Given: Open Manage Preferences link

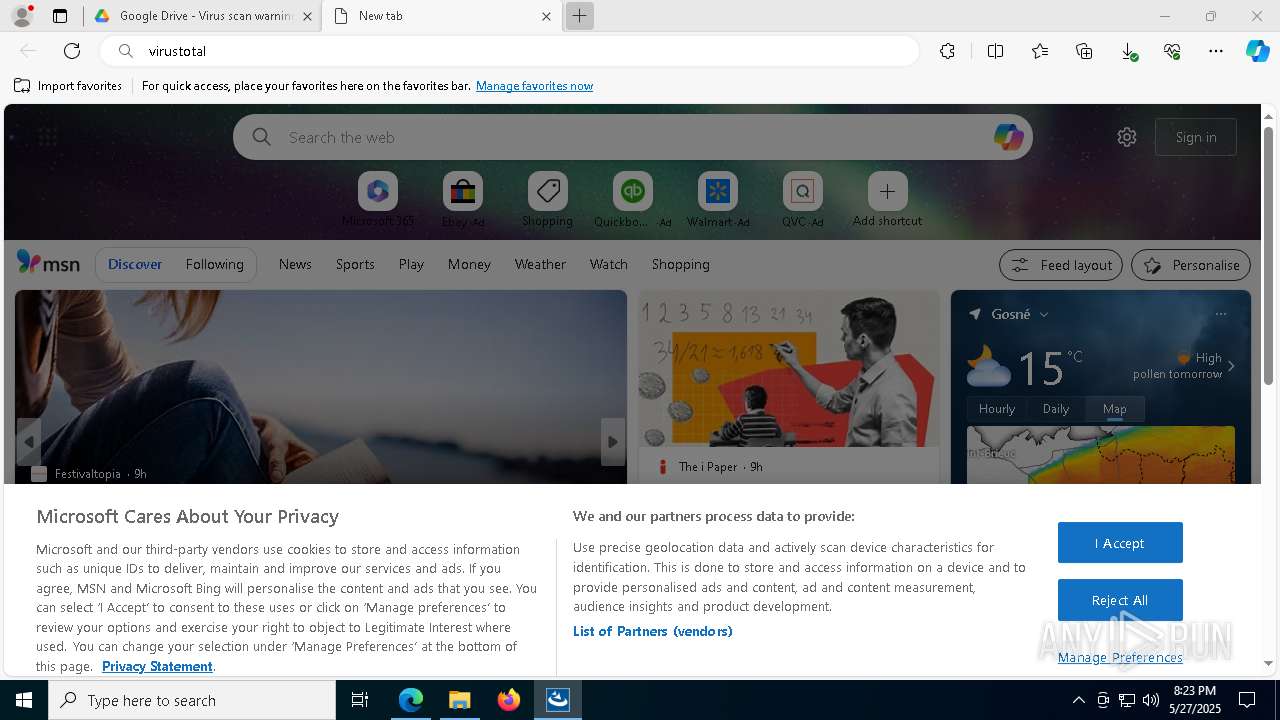Looking at the screenshot, I should coord(1120,657).
